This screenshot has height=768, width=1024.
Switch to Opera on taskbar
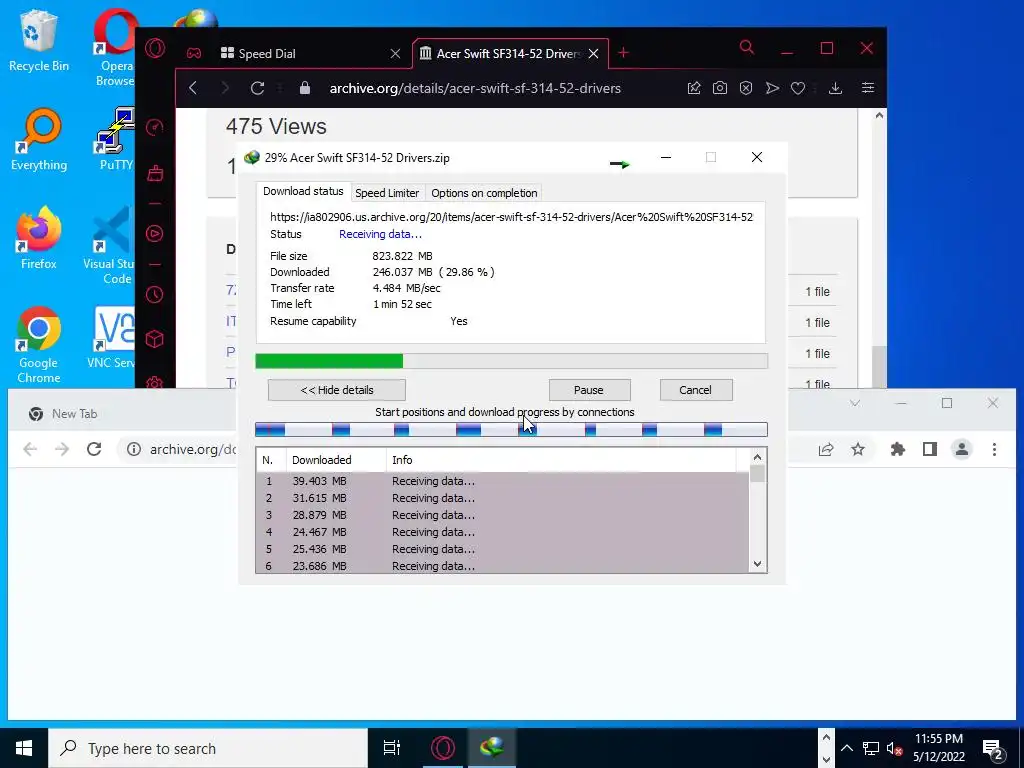point(443,748)
